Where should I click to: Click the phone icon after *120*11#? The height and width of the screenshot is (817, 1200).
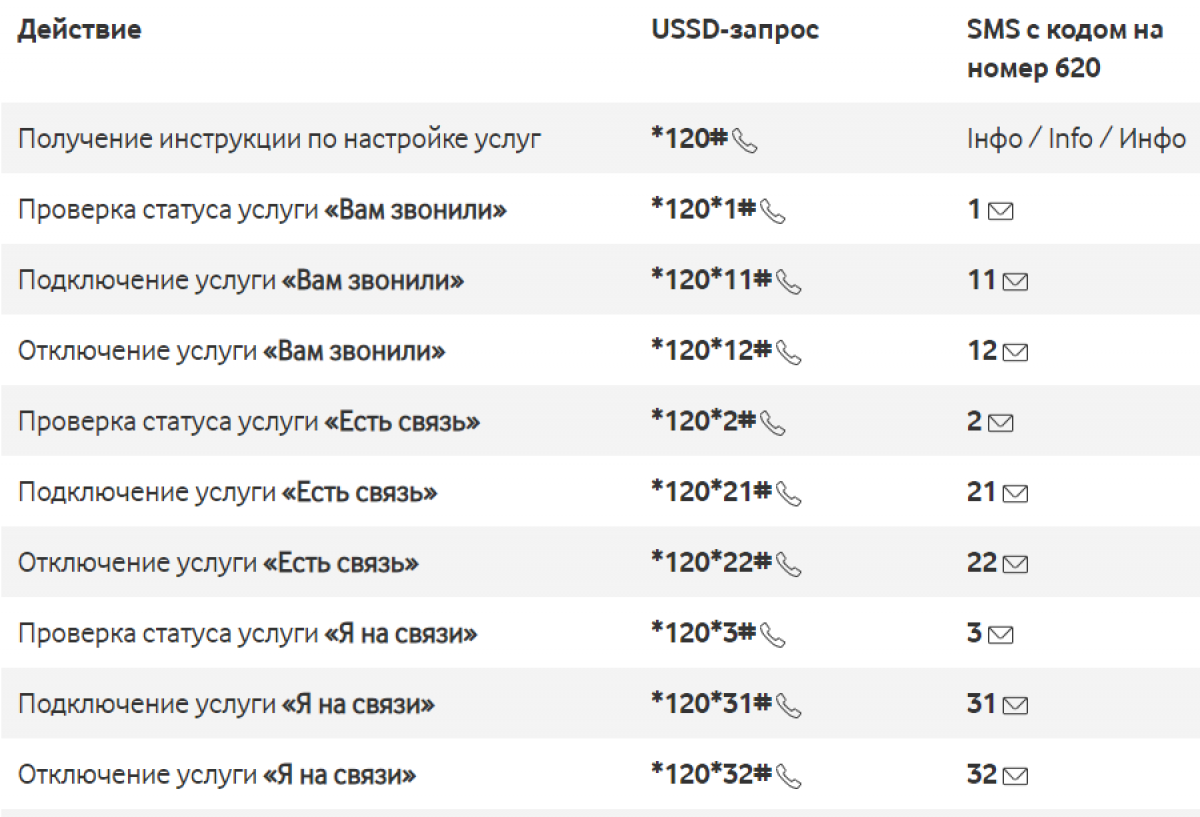(789, 283)
